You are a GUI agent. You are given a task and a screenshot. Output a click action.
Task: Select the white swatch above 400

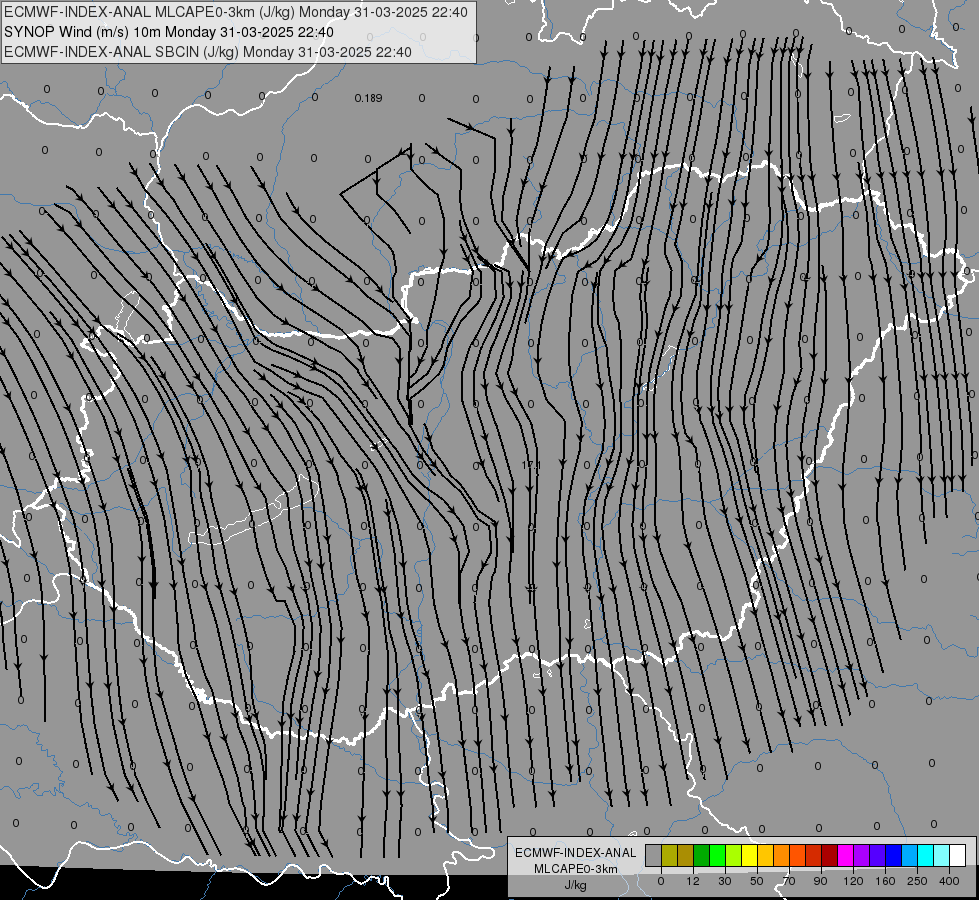(x=957, y=855)
